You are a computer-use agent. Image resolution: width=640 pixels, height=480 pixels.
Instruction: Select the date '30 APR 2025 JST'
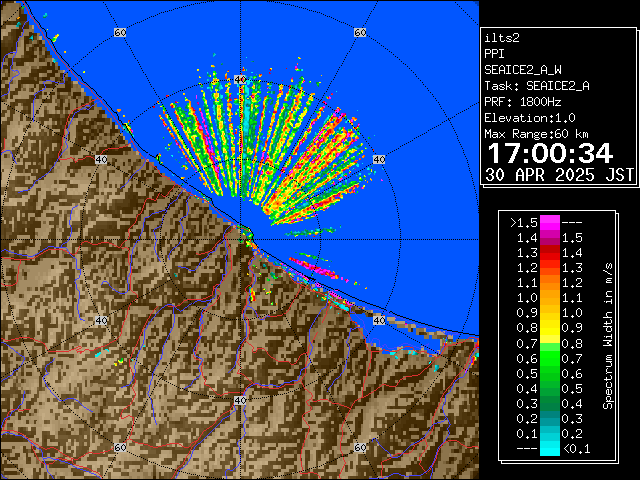tap(559, 175)
